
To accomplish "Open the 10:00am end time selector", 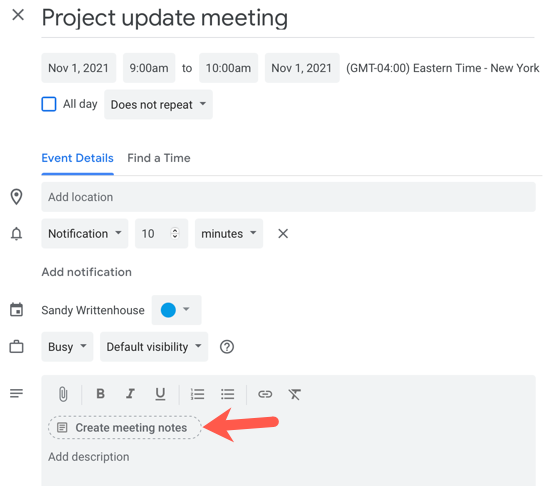I will click(228, 68).
